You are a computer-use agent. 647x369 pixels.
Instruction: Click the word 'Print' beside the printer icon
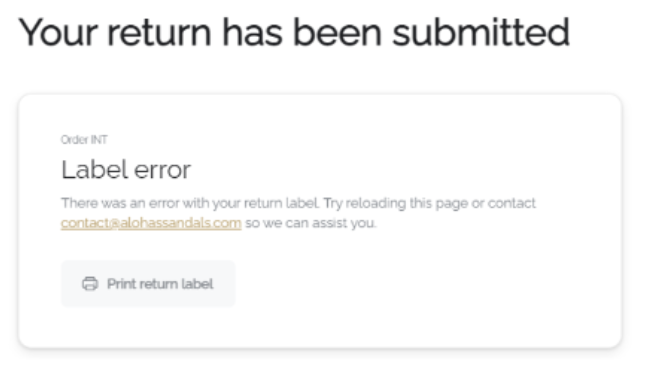(x=120, y=284)
